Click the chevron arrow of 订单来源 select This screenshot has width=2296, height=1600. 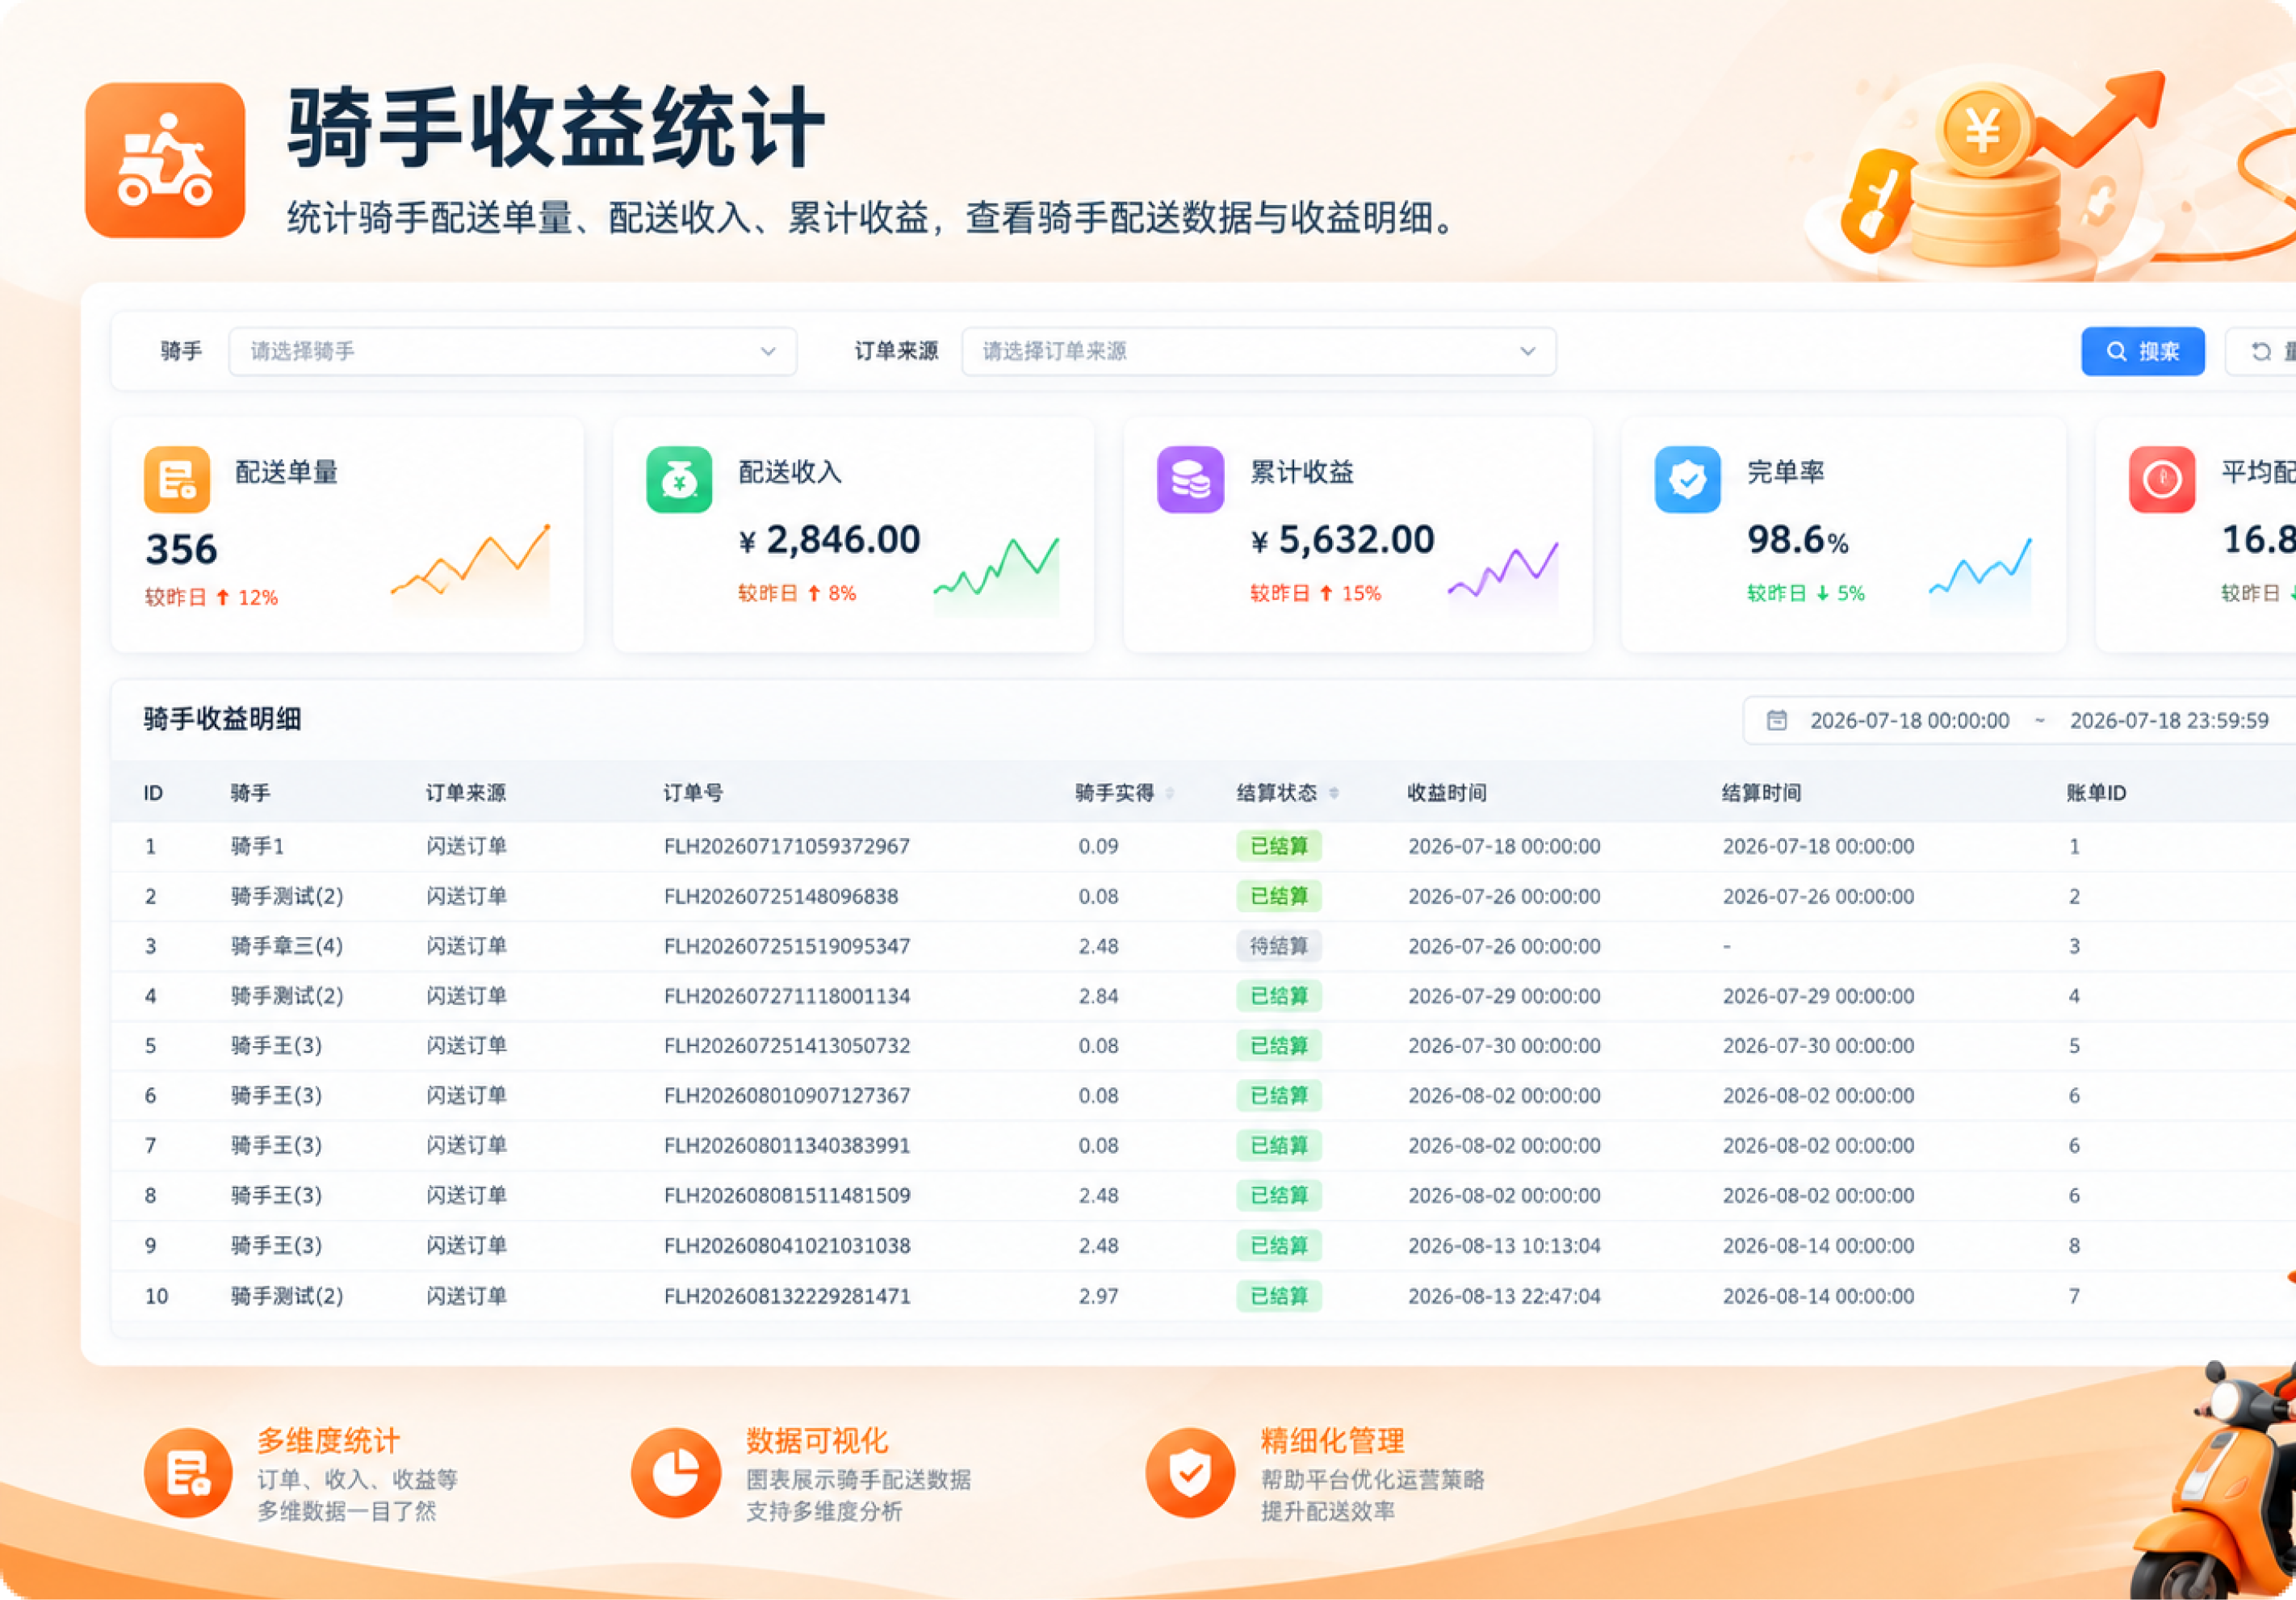1527,351
